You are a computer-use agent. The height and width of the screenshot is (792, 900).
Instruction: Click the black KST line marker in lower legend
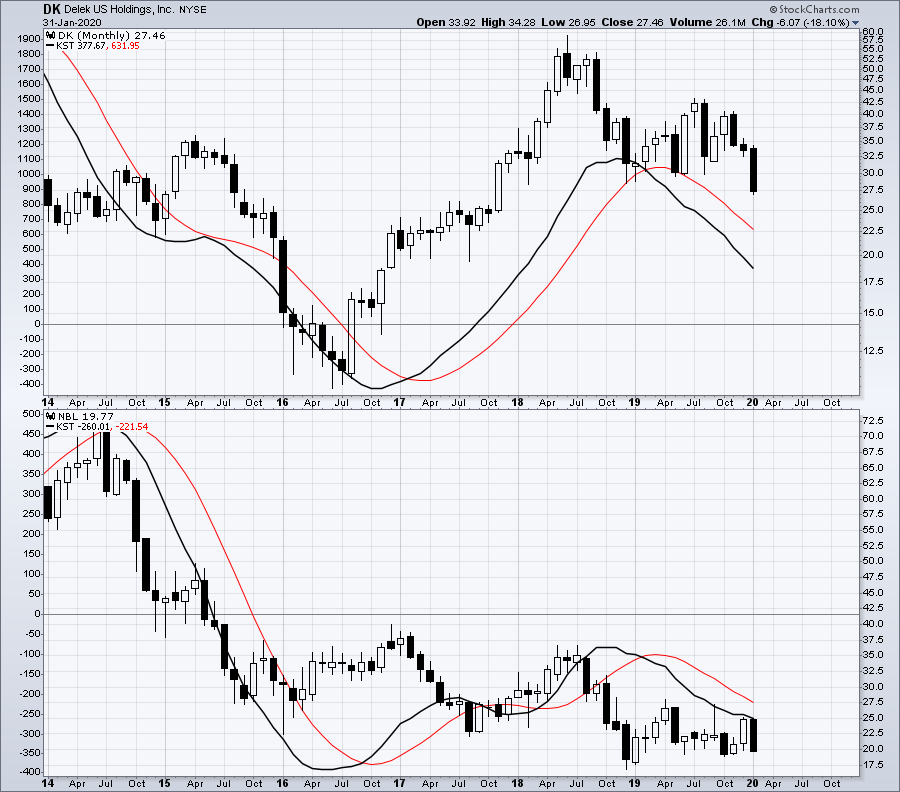52,426
